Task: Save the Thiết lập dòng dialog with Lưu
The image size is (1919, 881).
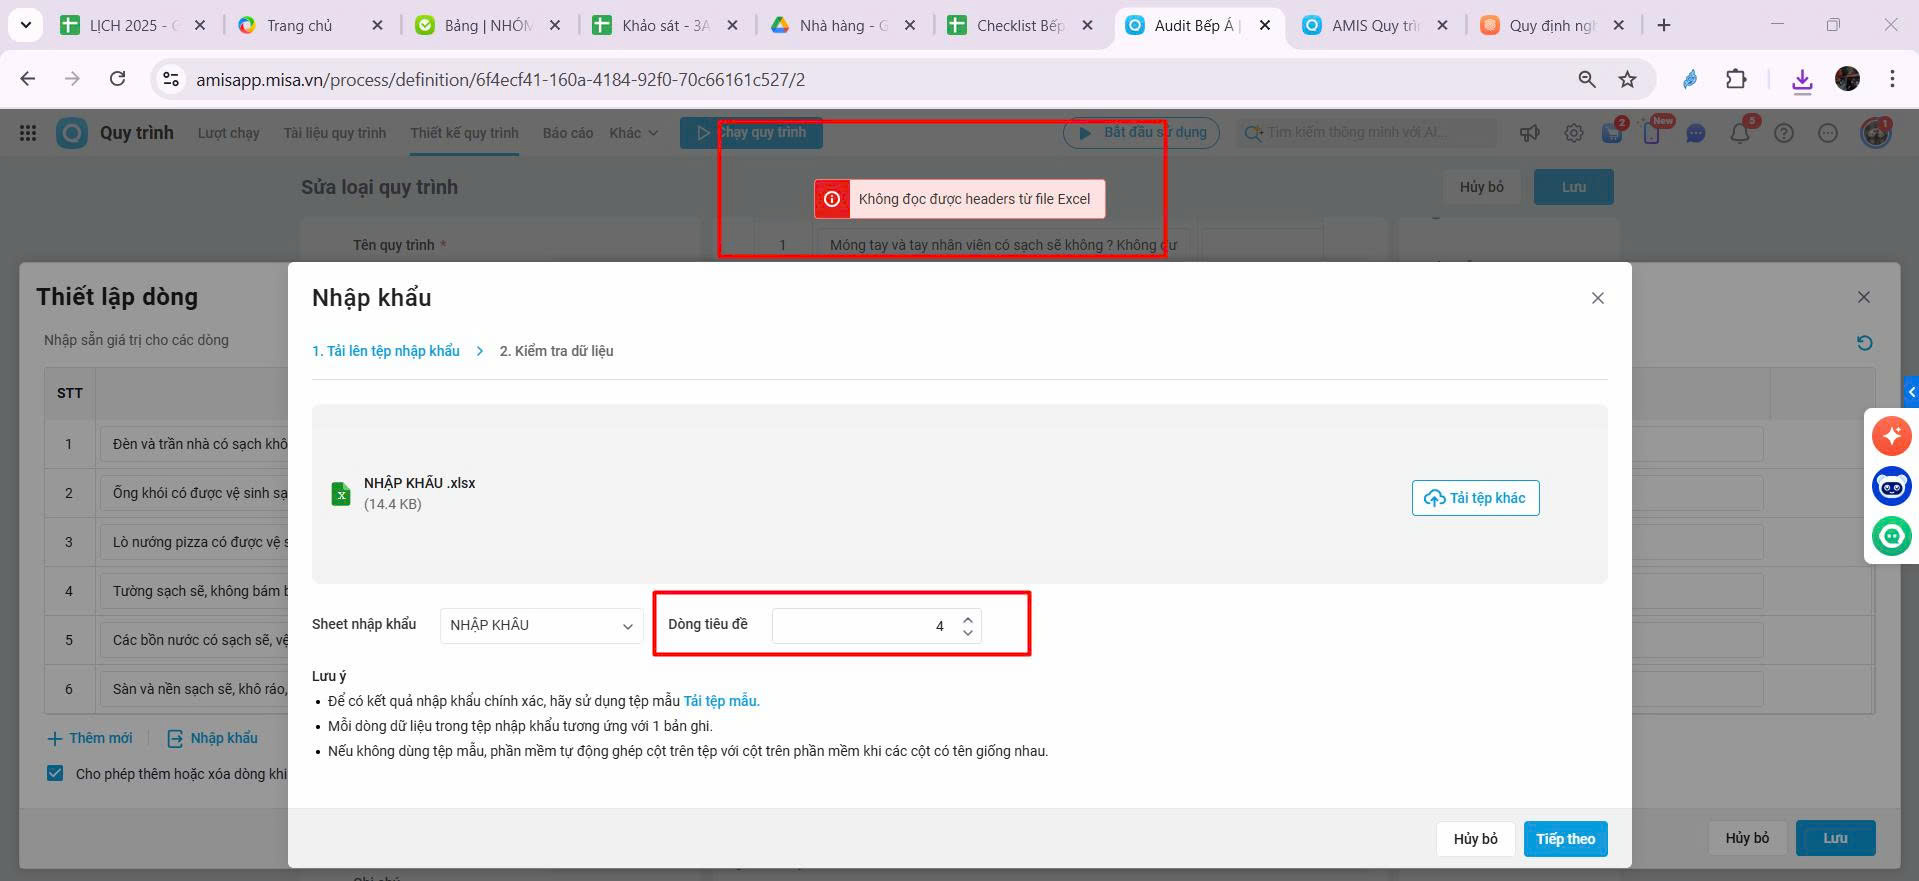Action: click(1836, 838)
